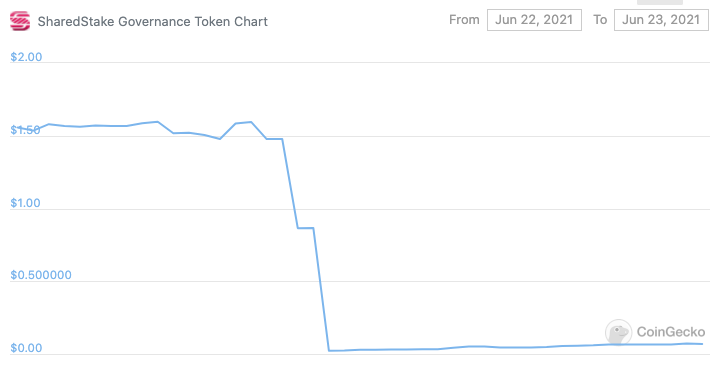Select the $2.00 price axis label
Screen dimensions: 727x374
26,57
